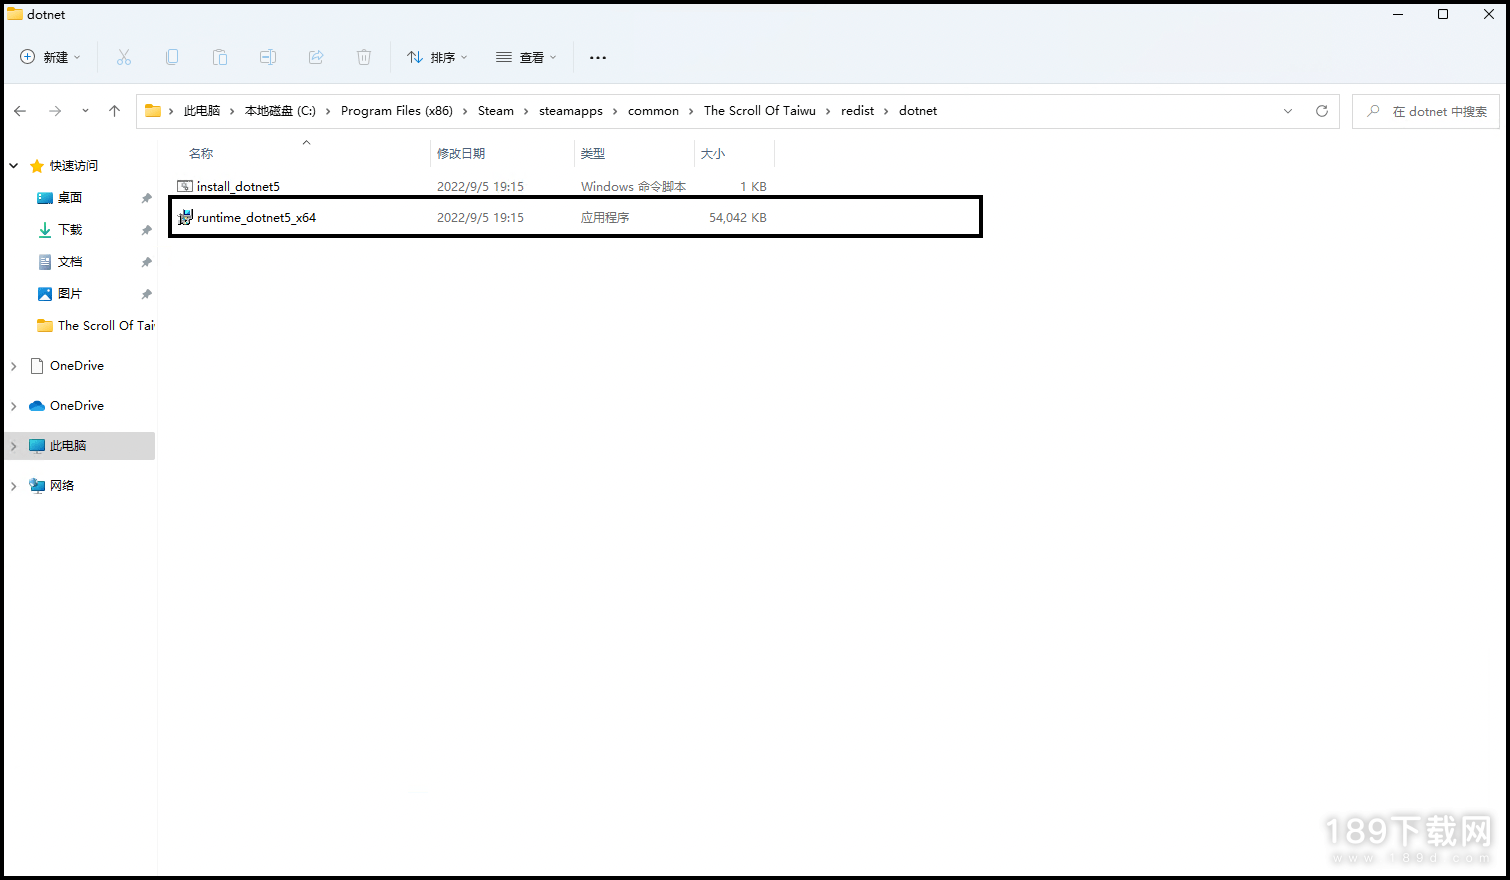Image resolution: width=1510 pixels, height=880 pixels.
Task: Click 本地磁盘 (C:) breadcrumb
Action: point(280,111)
